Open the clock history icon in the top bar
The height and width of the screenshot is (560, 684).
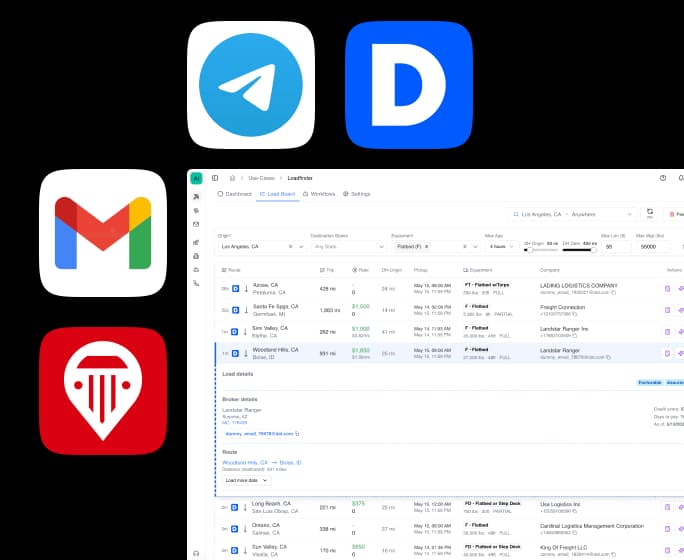(x=663, y=178)
